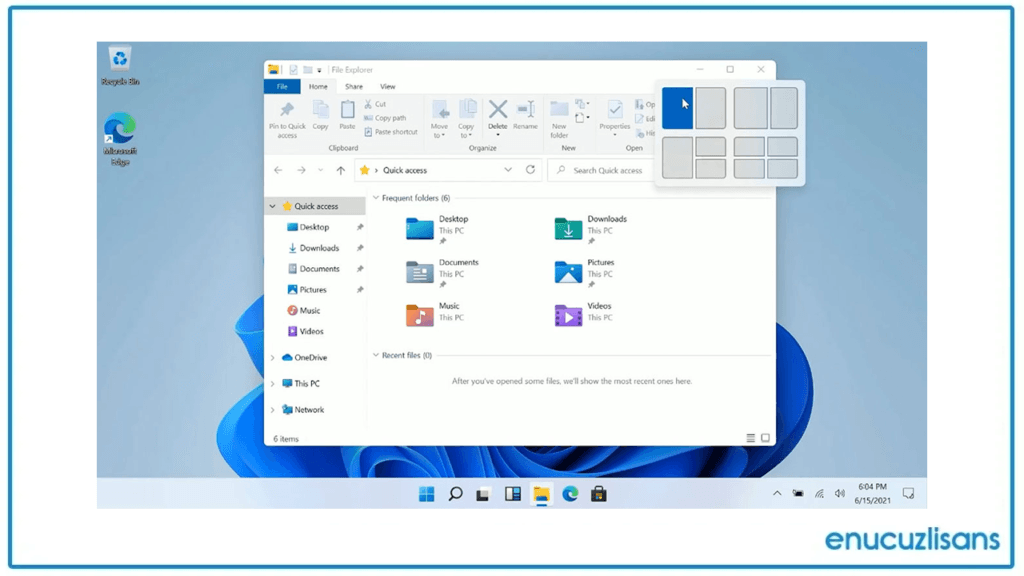Open the address bar dropdown arrow
The height and width of the screenshot is (576, 1024).
508,170
